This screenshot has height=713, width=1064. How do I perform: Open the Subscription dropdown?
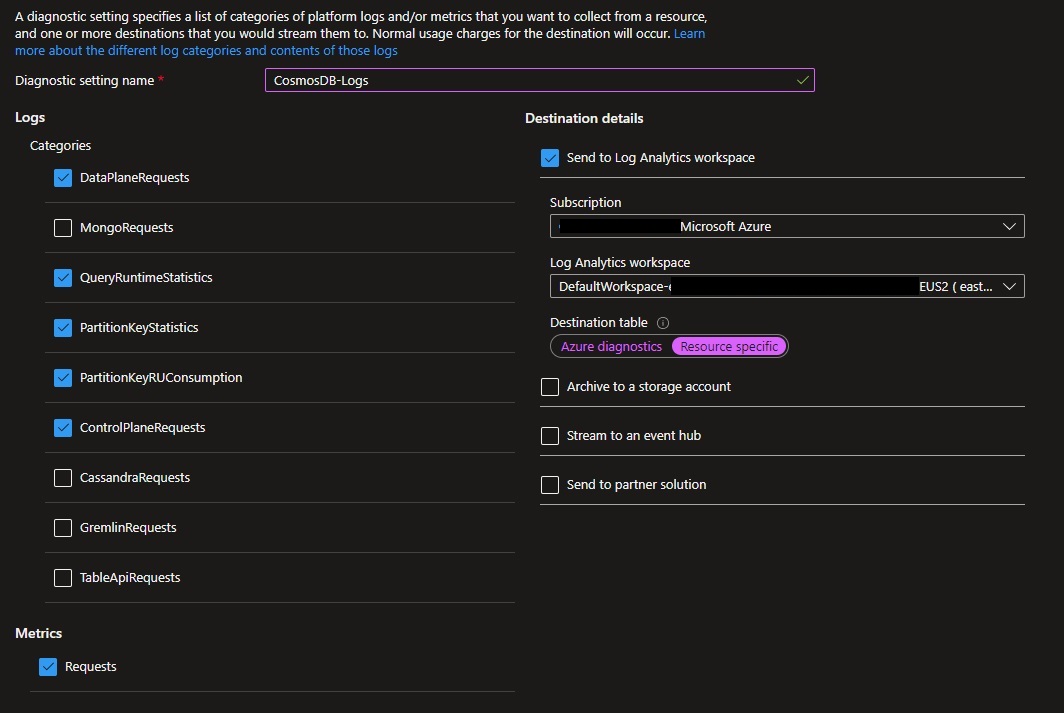coord(786,227)
